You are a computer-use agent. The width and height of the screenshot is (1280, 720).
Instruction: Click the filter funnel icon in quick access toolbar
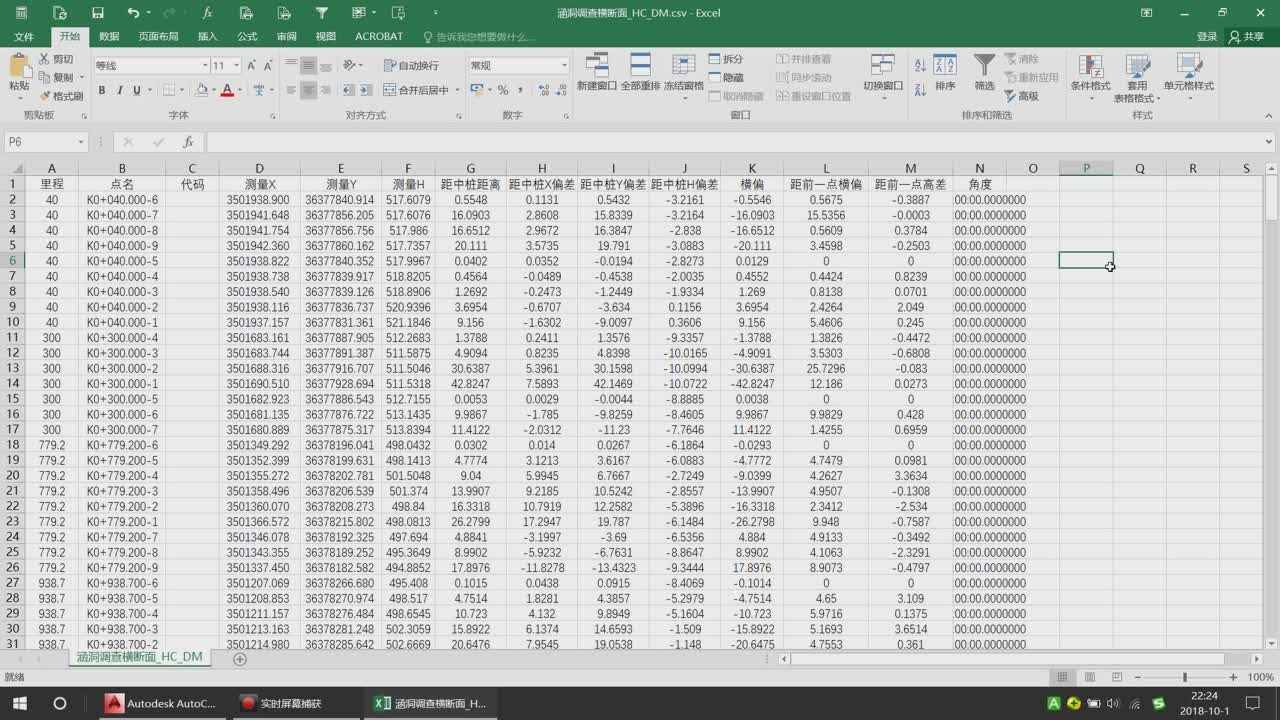tap(321, 13)
